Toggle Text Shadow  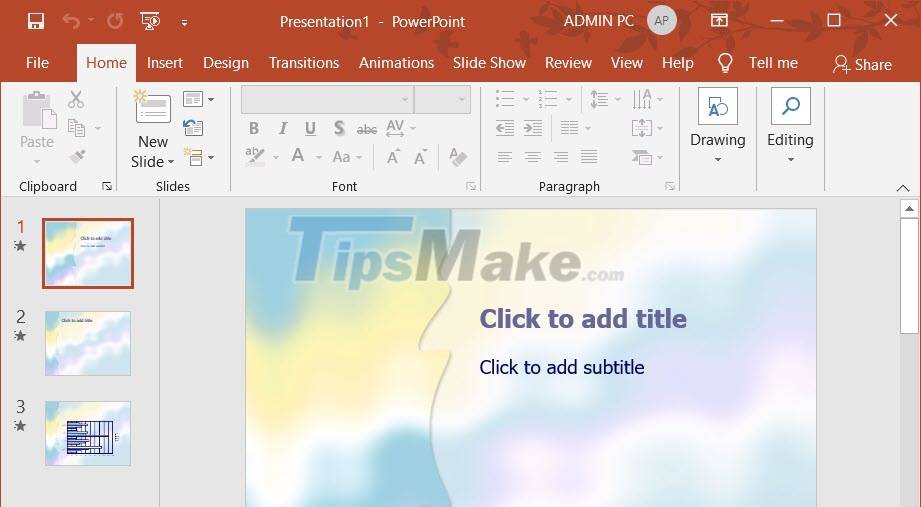pos(339,127)
